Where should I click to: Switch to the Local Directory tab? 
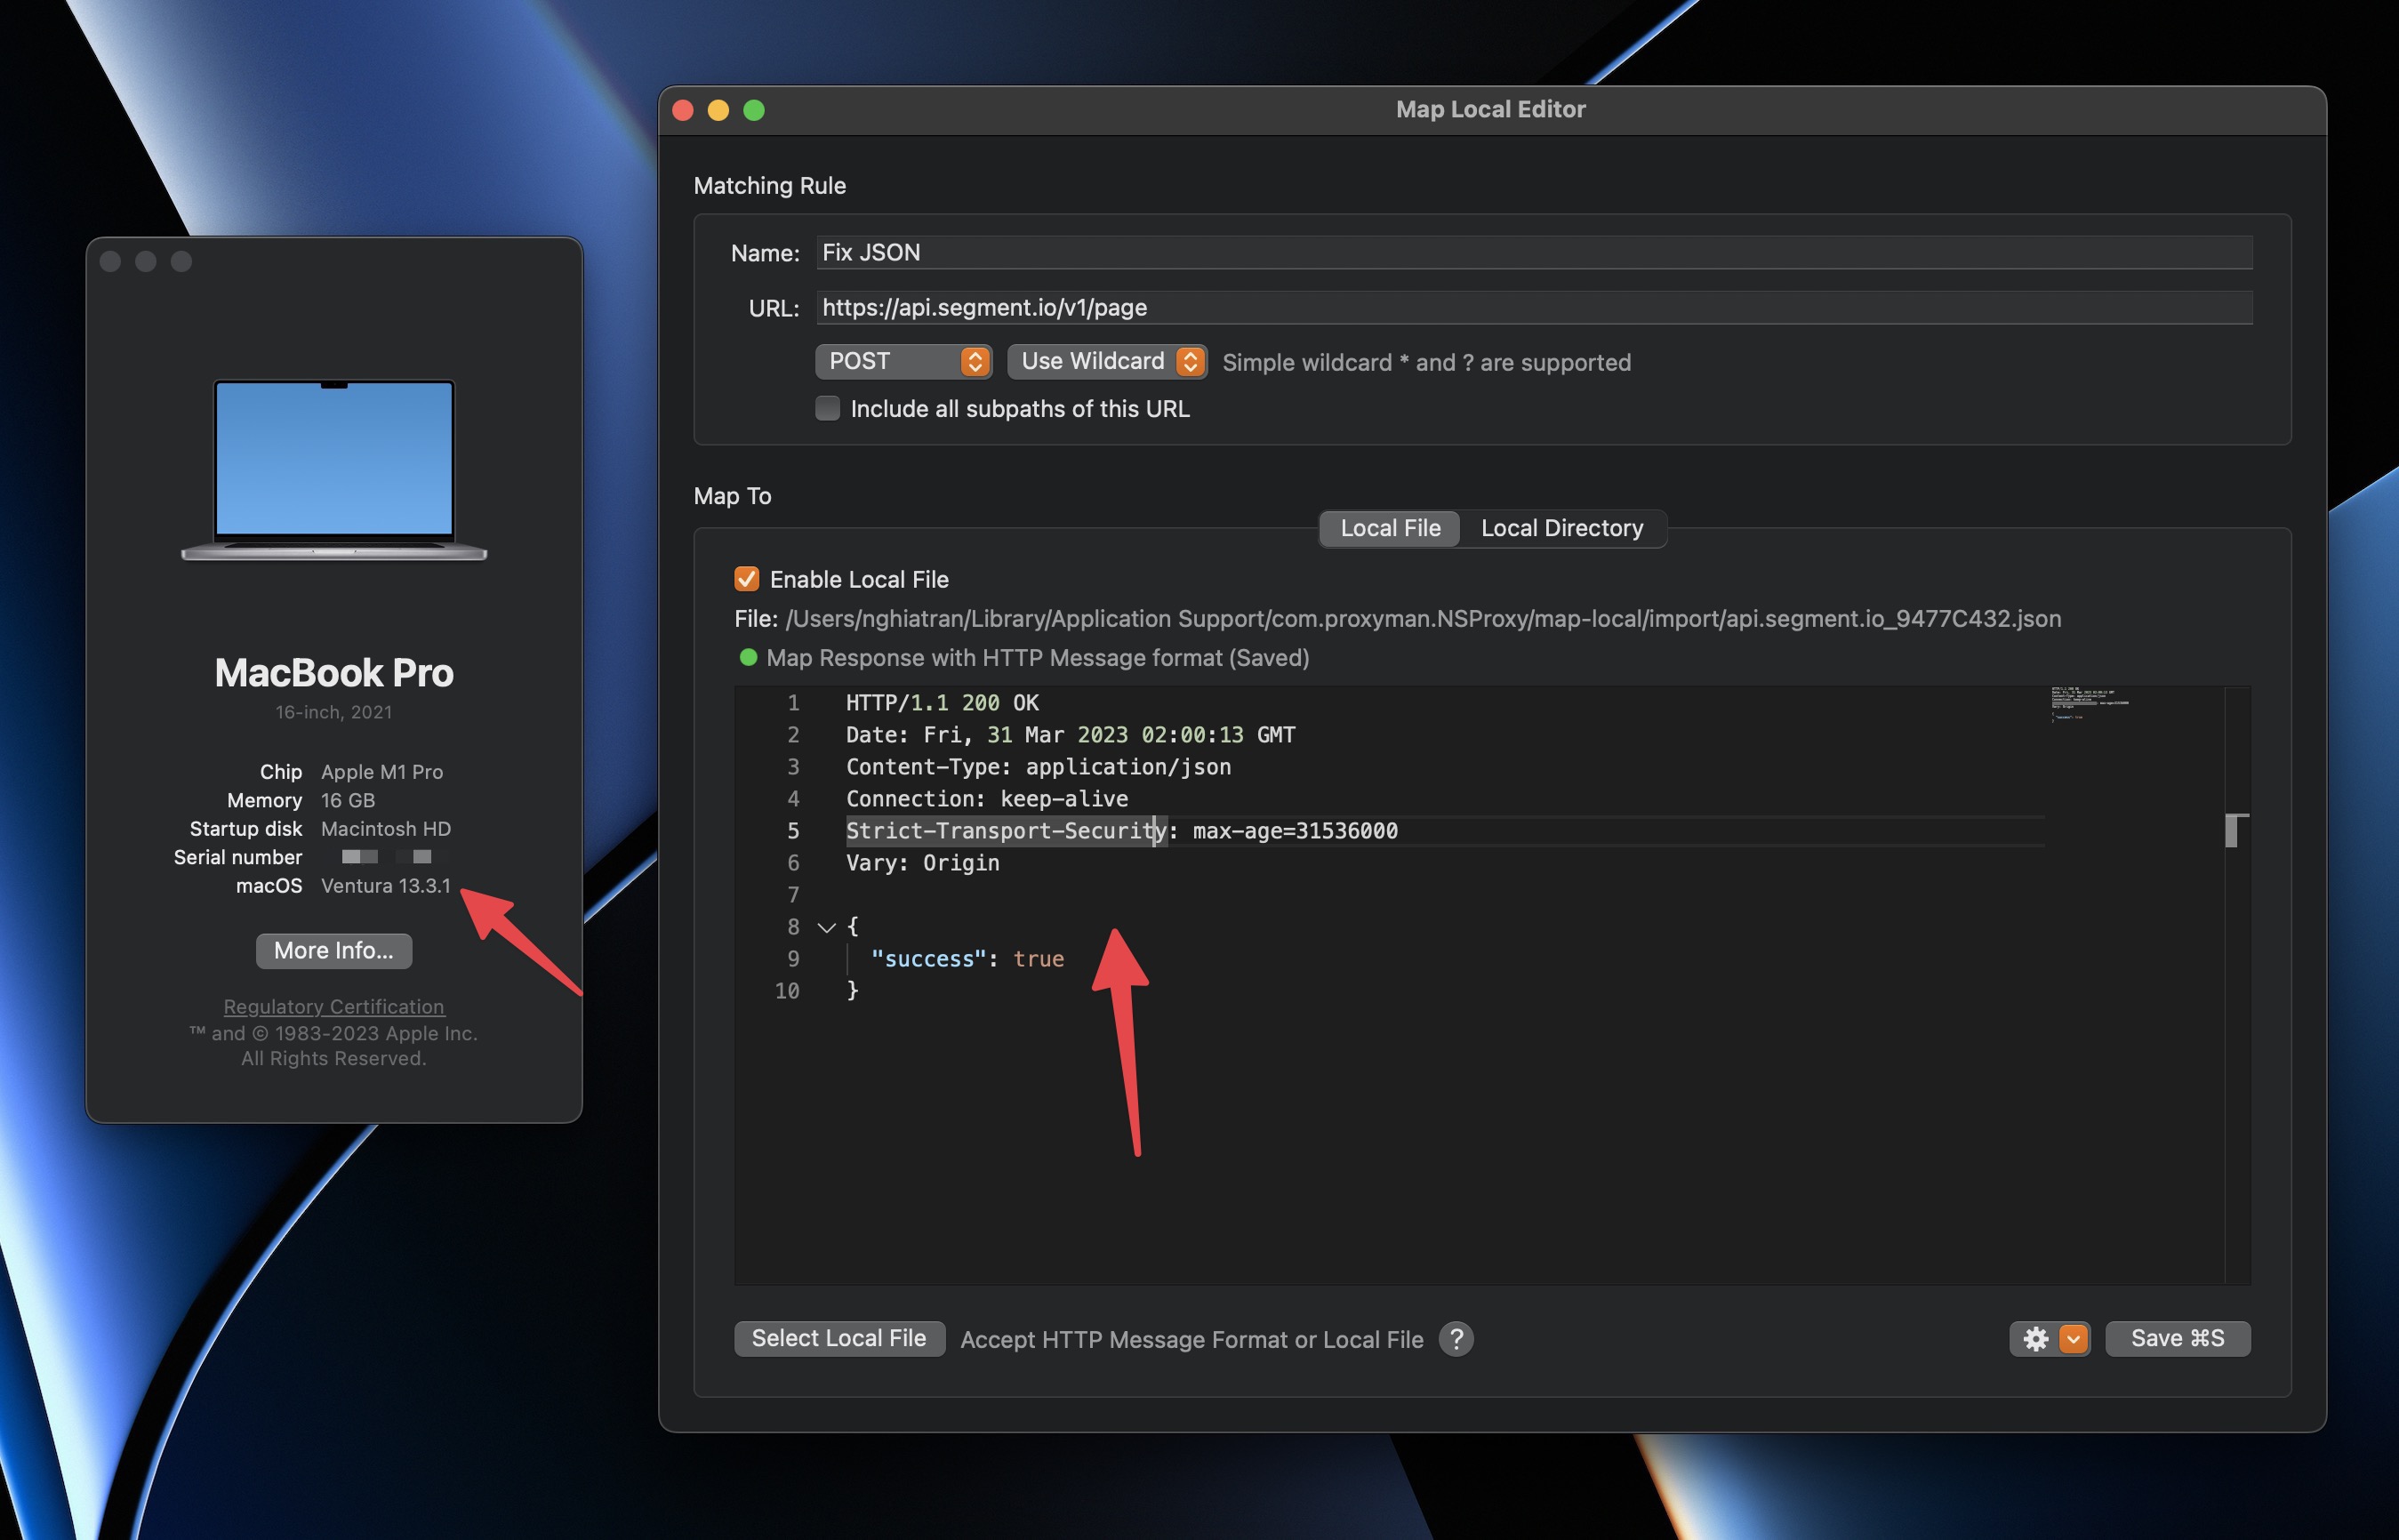pos(1563,528)
